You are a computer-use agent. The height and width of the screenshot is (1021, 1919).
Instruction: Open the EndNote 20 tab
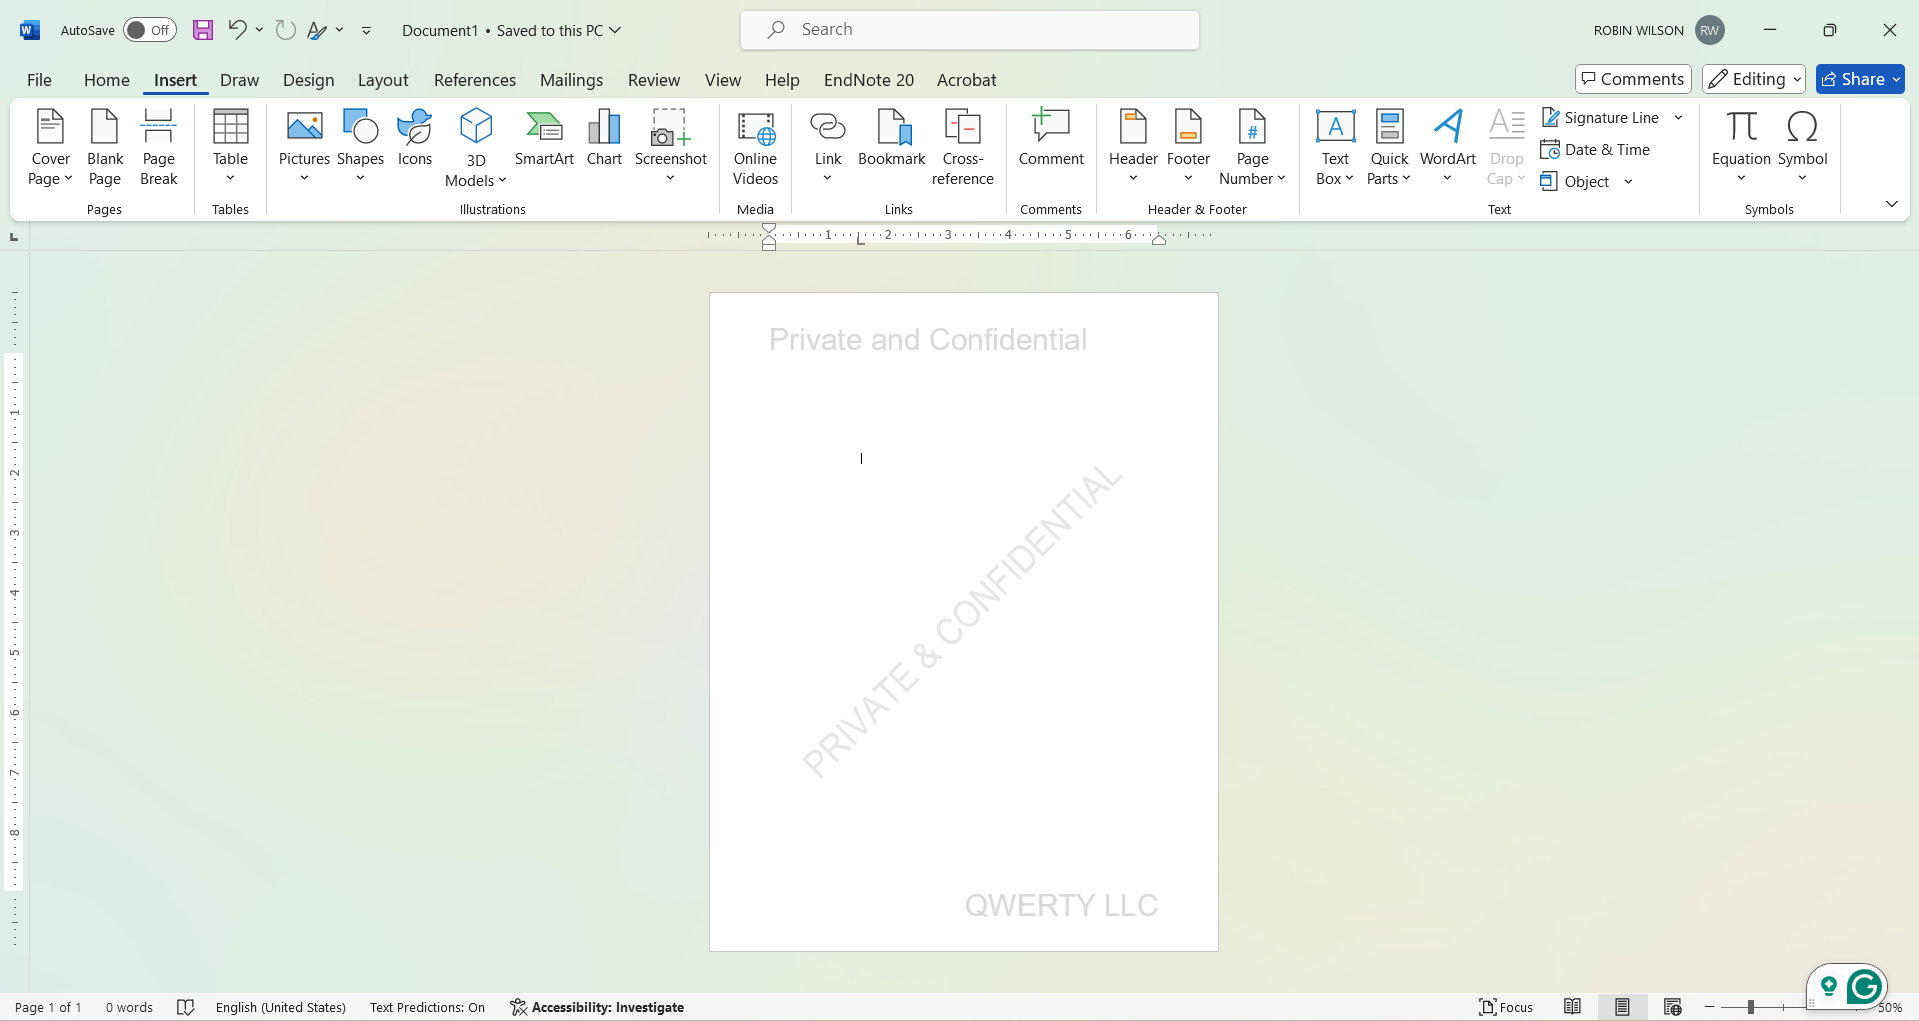[x=868, y=80]
